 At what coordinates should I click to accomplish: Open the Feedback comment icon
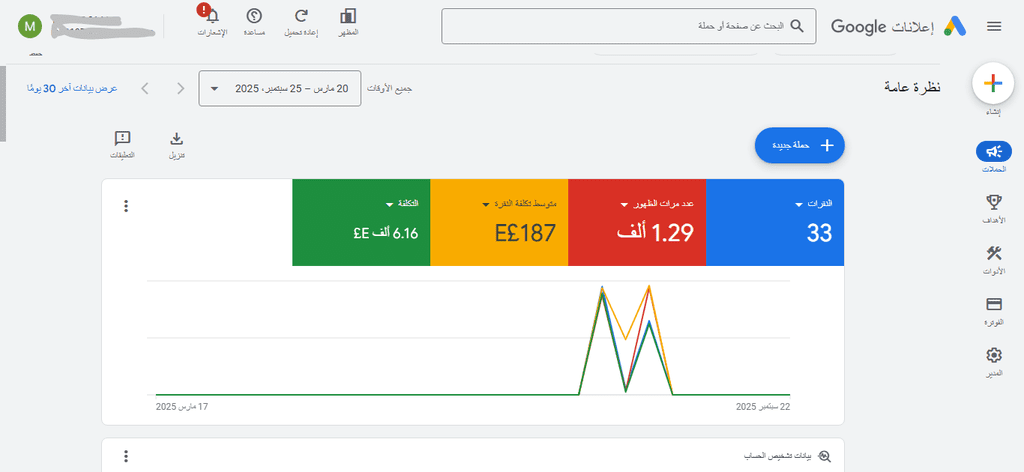(x=122, y=138)
